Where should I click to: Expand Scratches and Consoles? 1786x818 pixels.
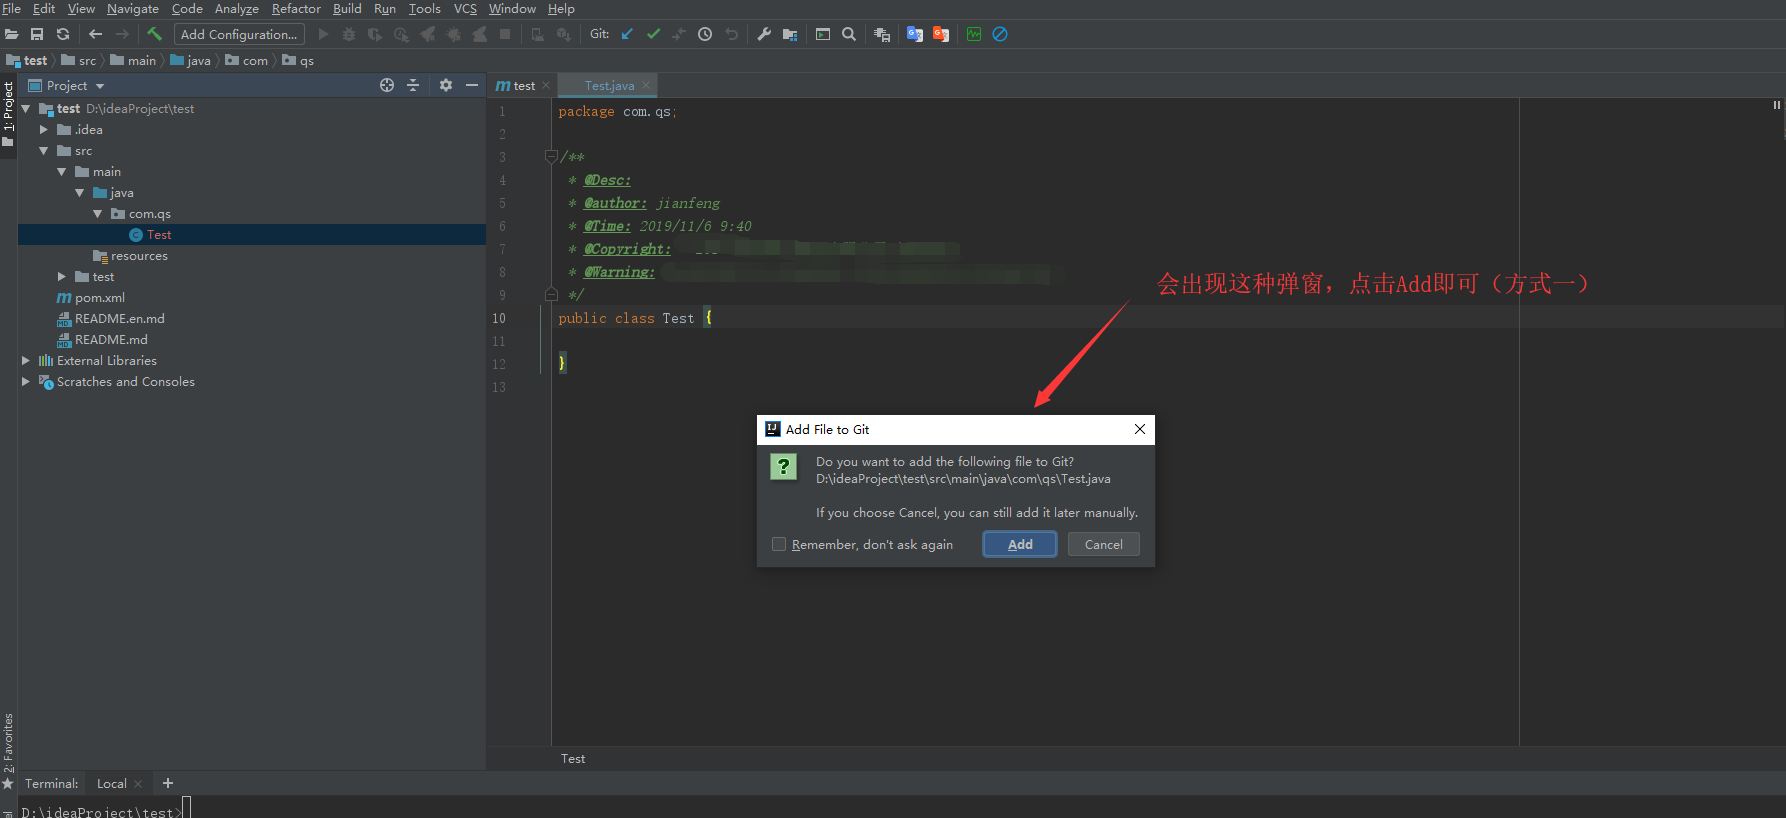[x=26, y=381]
